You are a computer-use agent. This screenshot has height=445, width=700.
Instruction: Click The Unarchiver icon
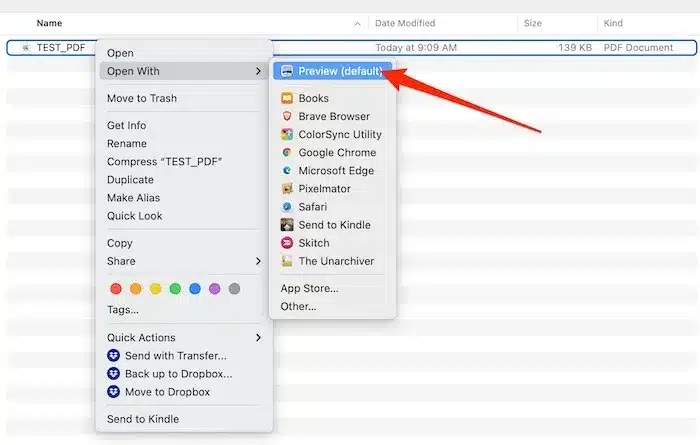click(x=287, y=261)
